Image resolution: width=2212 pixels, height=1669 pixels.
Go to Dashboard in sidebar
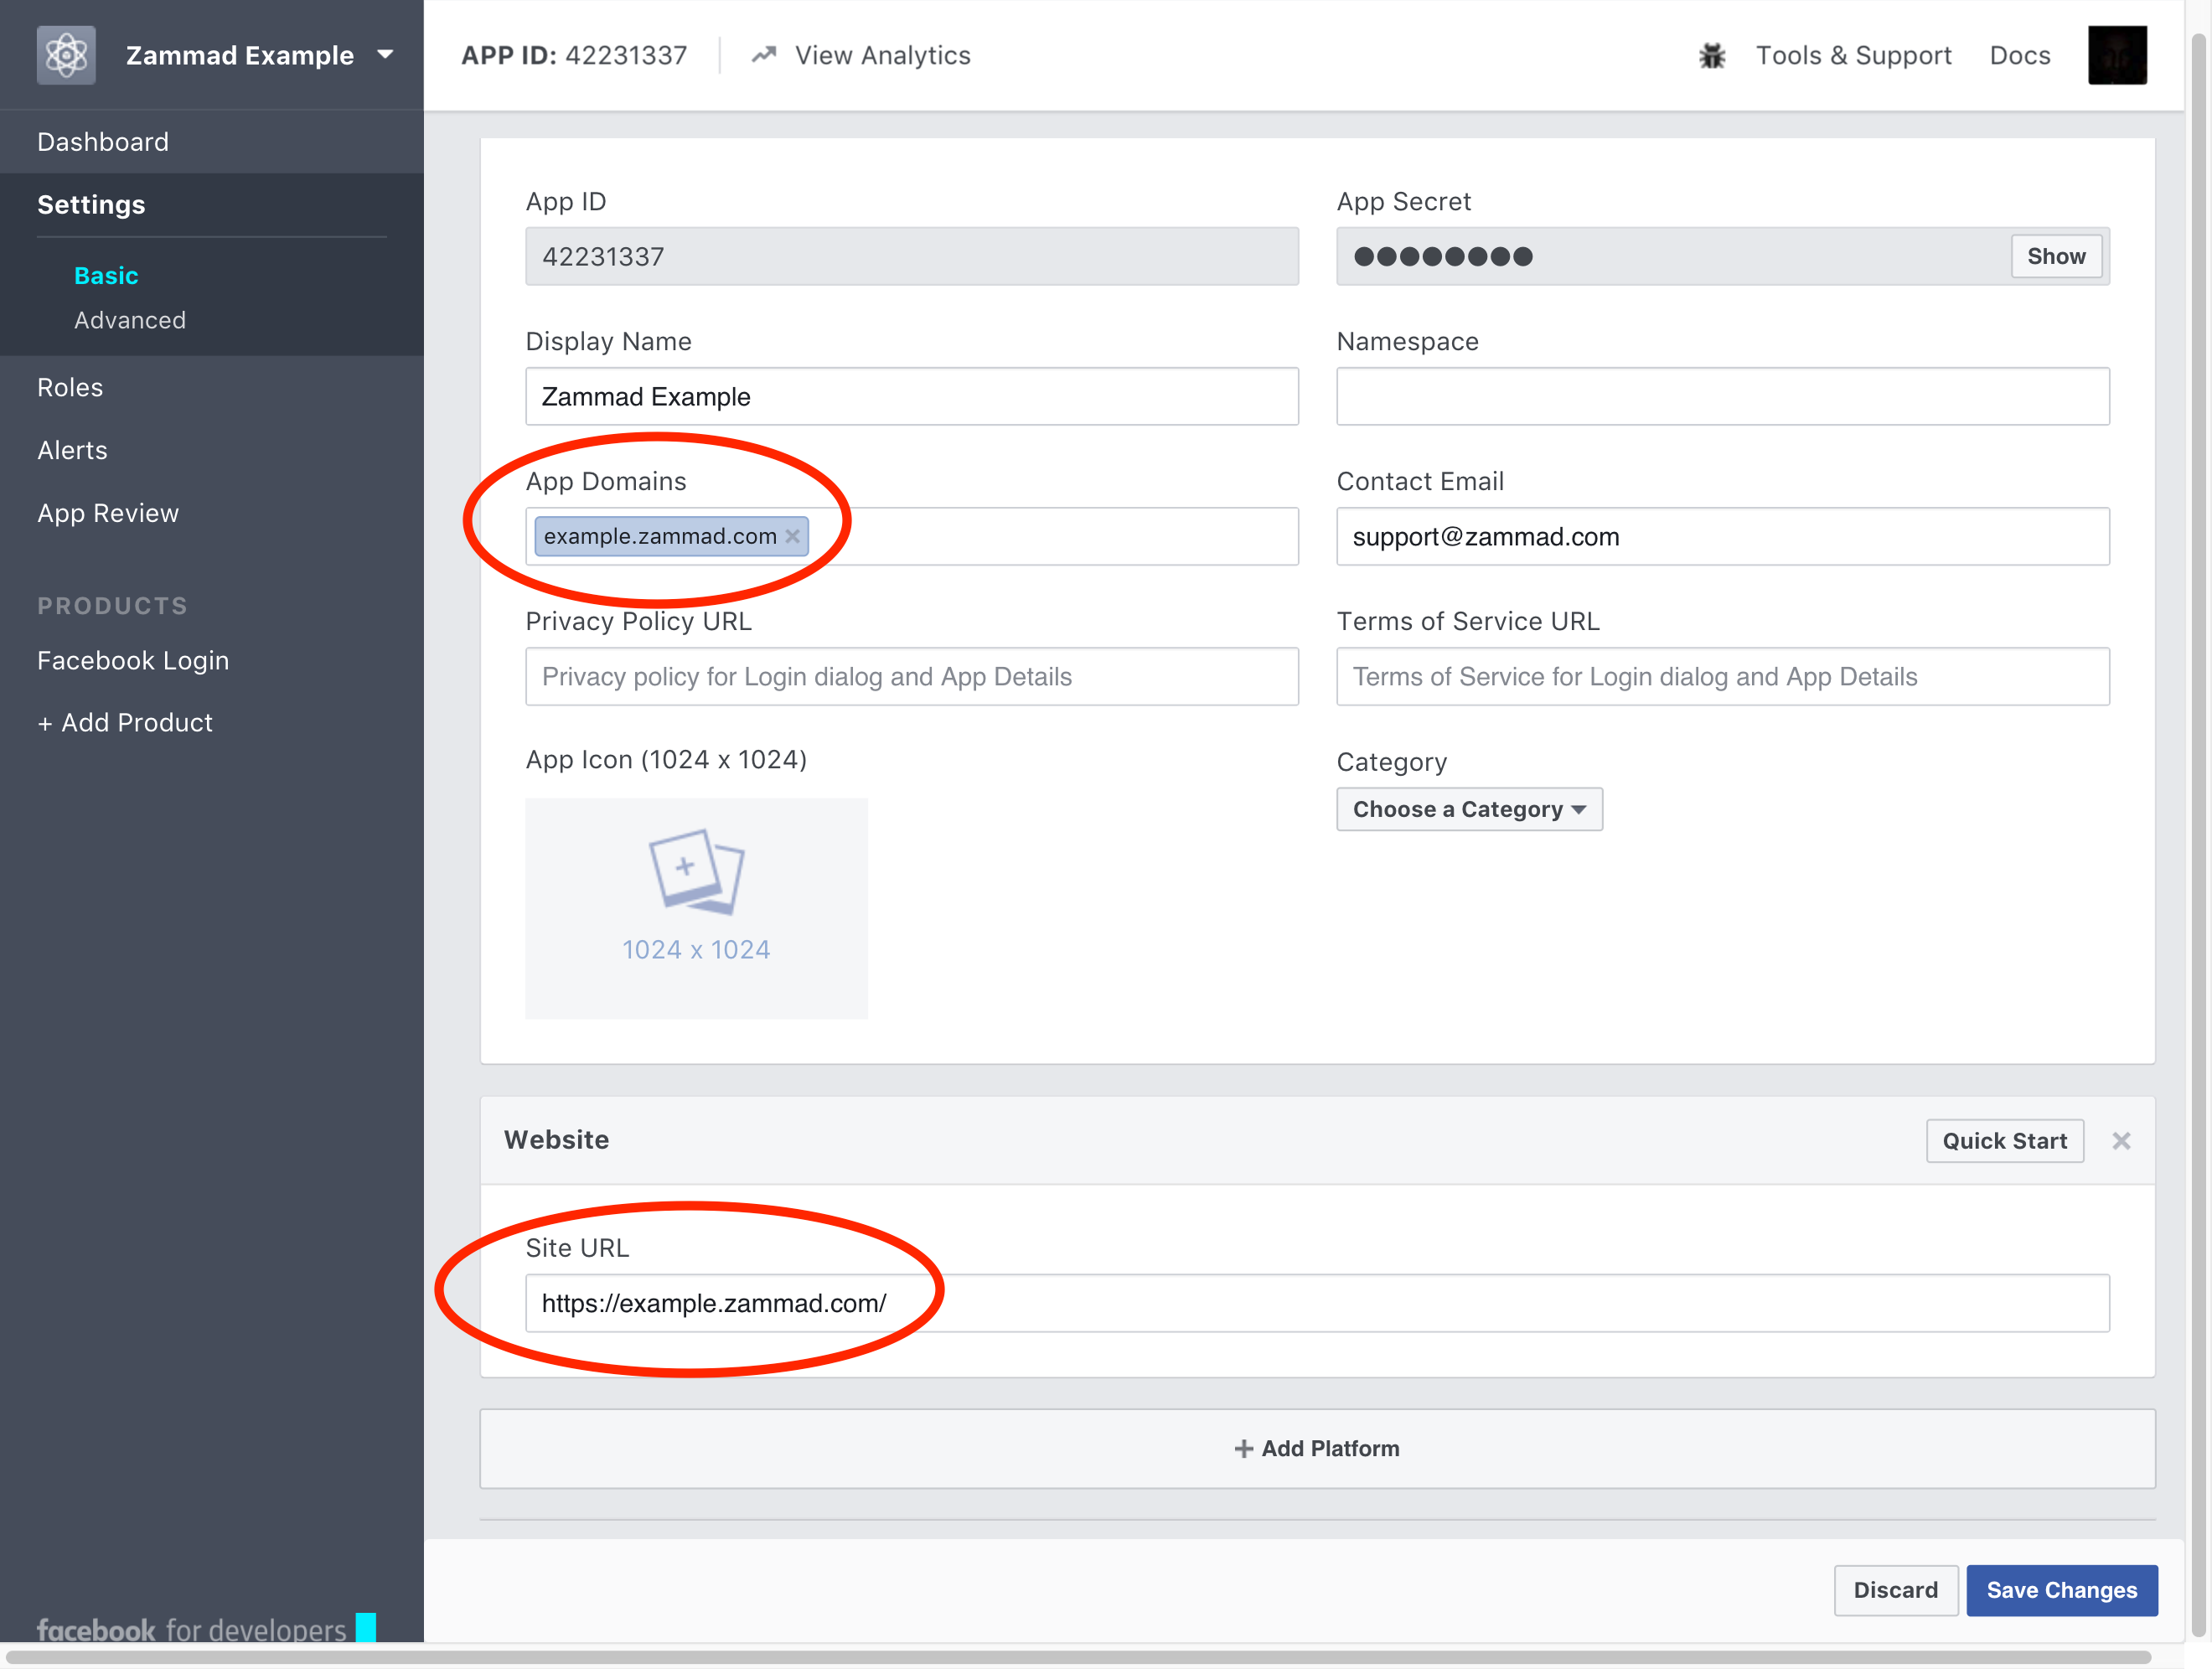click(103, 142)
